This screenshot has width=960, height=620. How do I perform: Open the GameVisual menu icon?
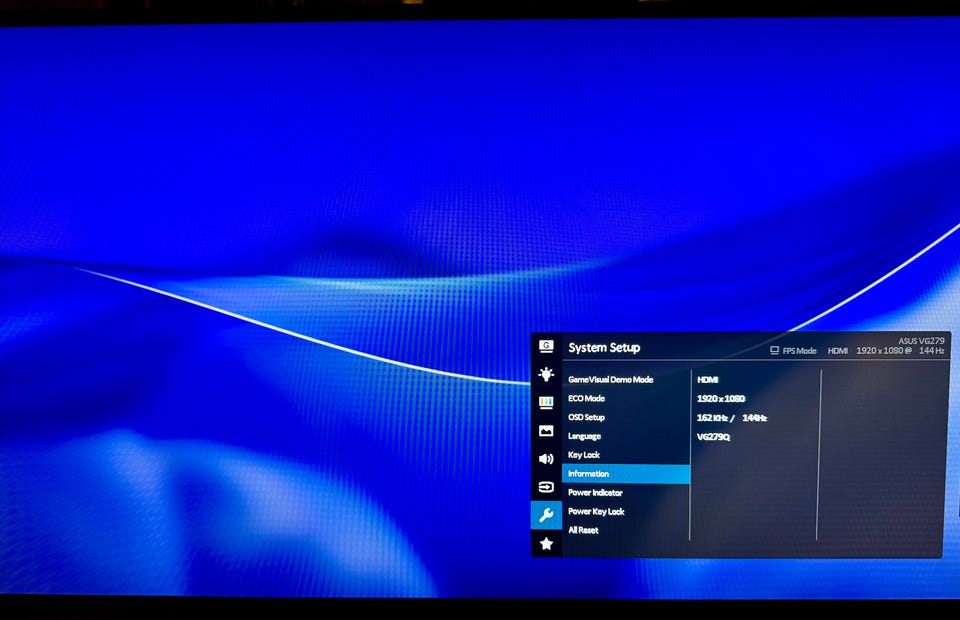(x=546, y=346)
